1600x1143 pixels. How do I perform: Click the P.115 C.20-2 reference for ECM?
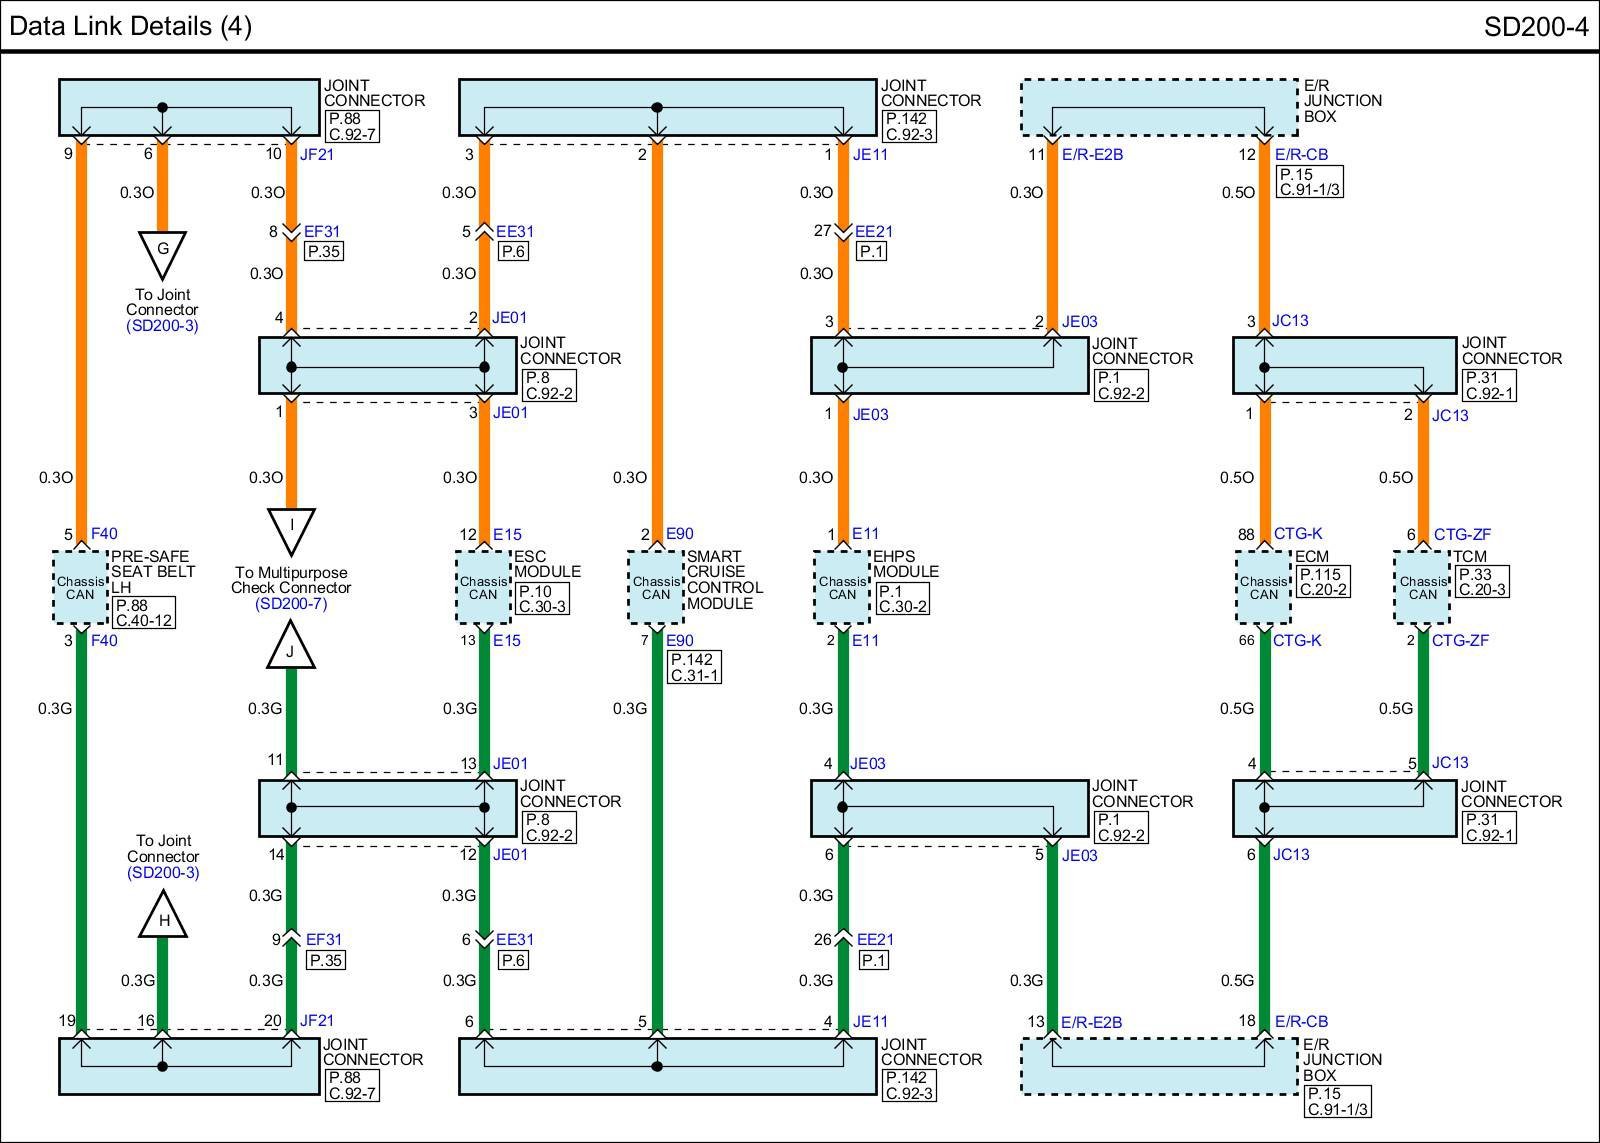tap(1322, 582)
